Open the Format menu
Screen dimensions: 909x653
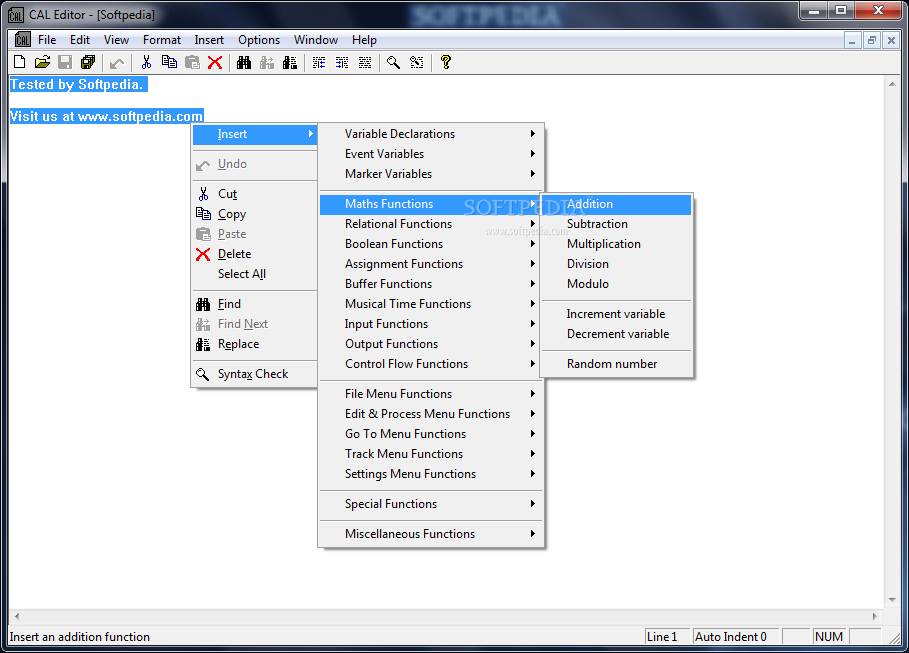[x=162, y=39]
